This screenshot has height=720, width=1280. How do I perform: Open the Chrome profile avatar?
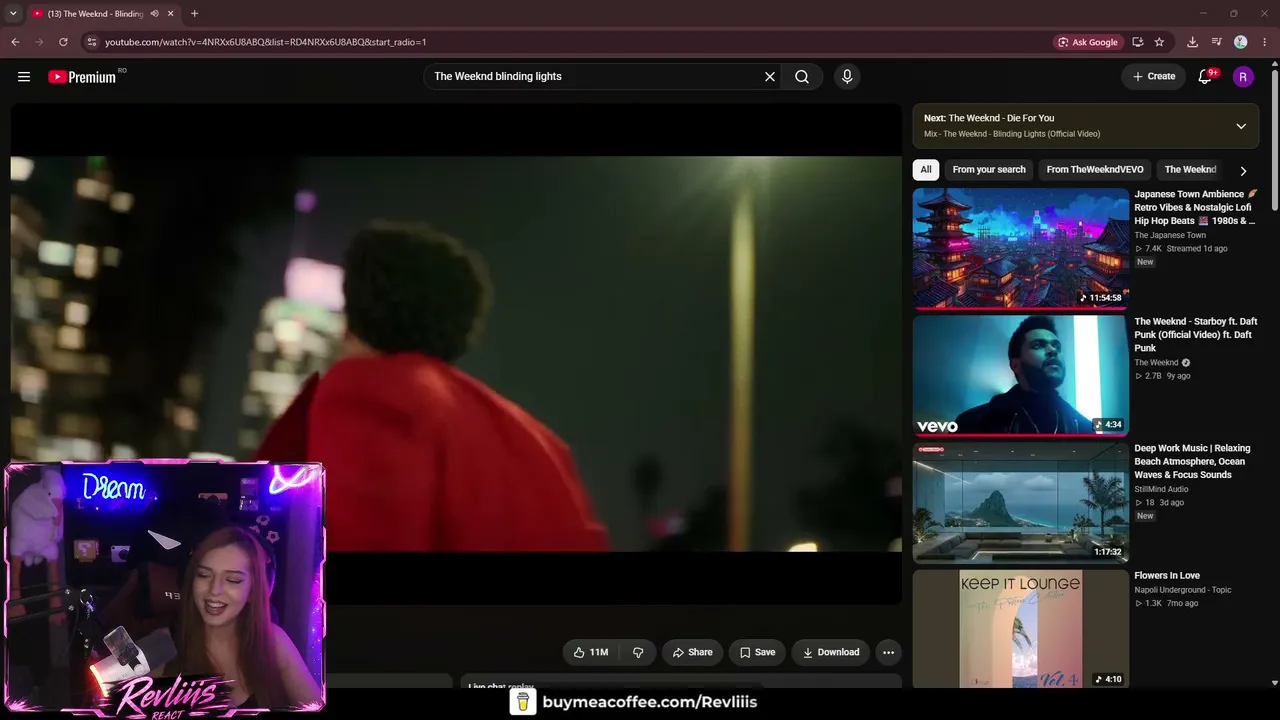(1241, 42)
